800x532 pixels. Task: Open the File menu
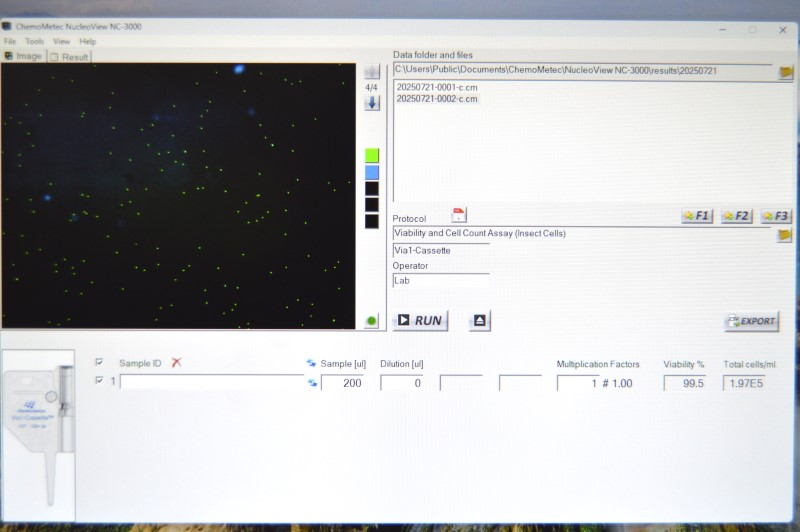10,41
